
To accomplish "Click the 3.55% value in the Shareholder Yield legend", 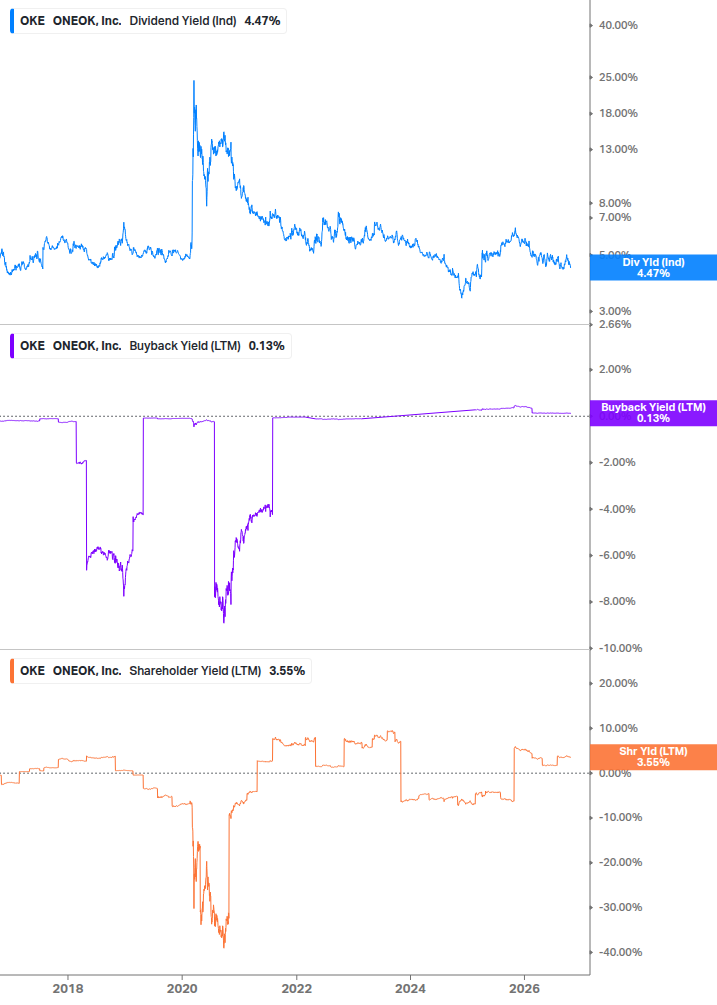I will click(x=287, y=671).
